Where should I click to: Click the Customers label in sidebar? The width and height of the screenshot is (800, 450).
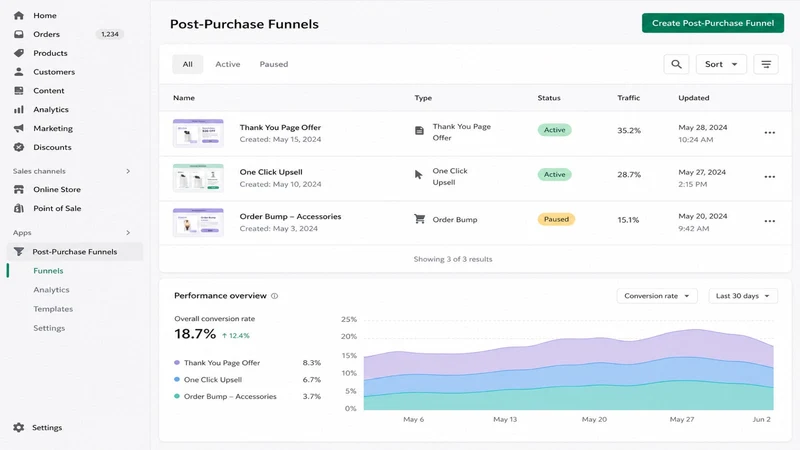click(54, 72)
